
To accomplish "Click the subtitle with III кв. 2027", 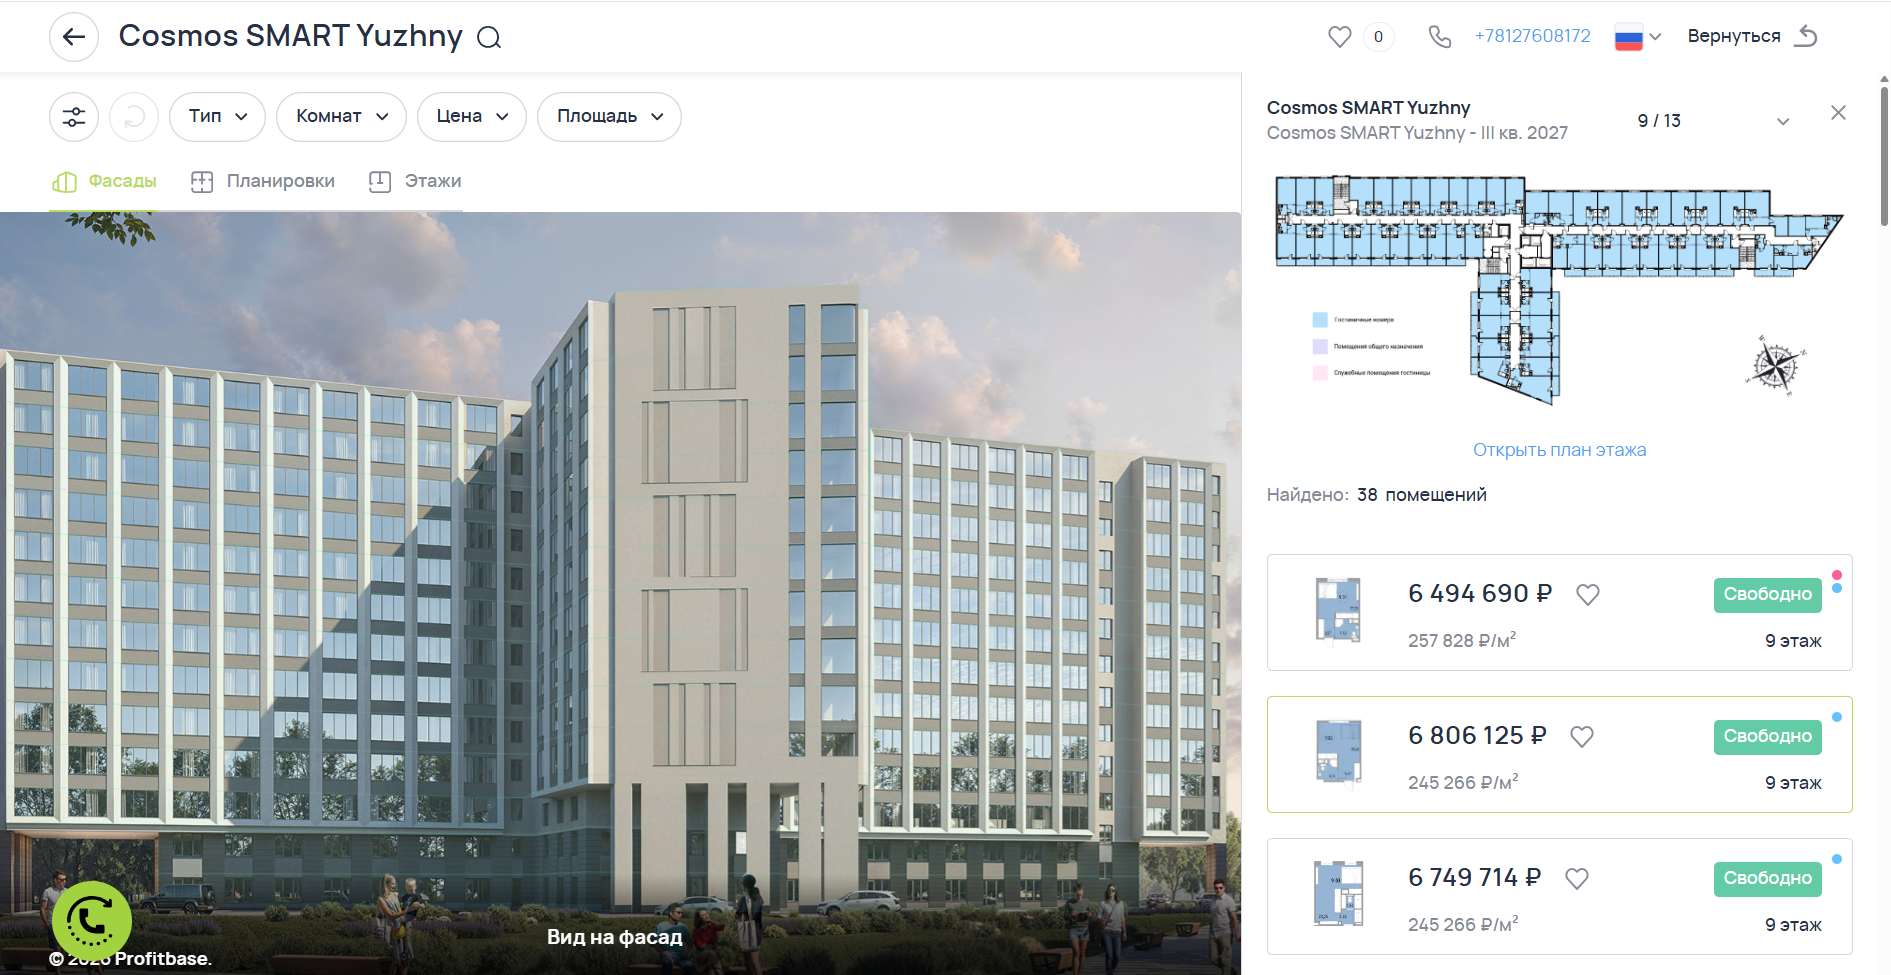I will click(x=1417, y=133).
